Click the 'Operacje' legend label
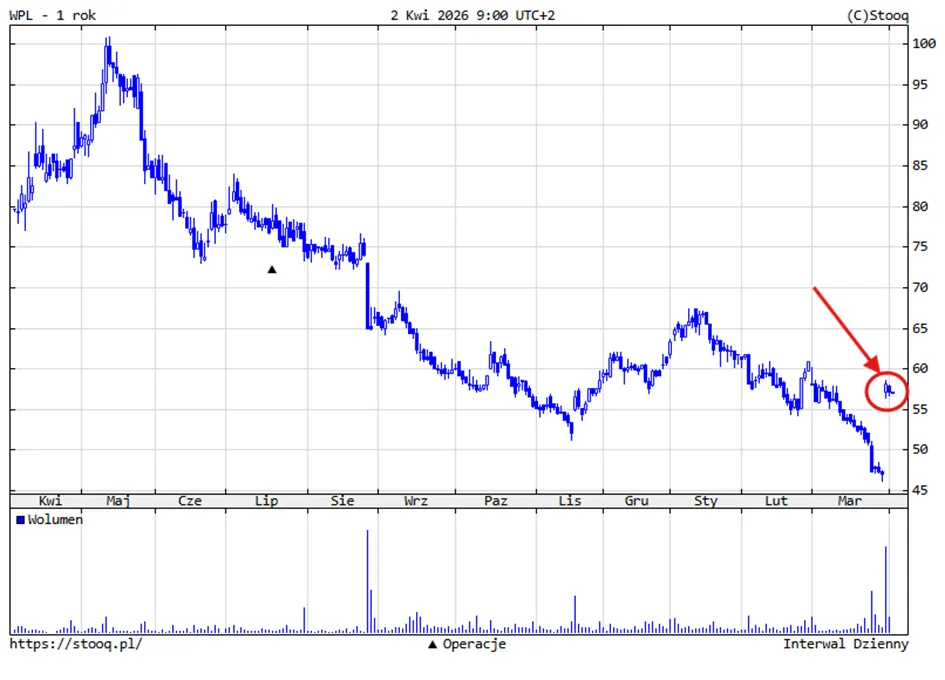The width and height of the screenshot is (945, 680). [474, 644]
